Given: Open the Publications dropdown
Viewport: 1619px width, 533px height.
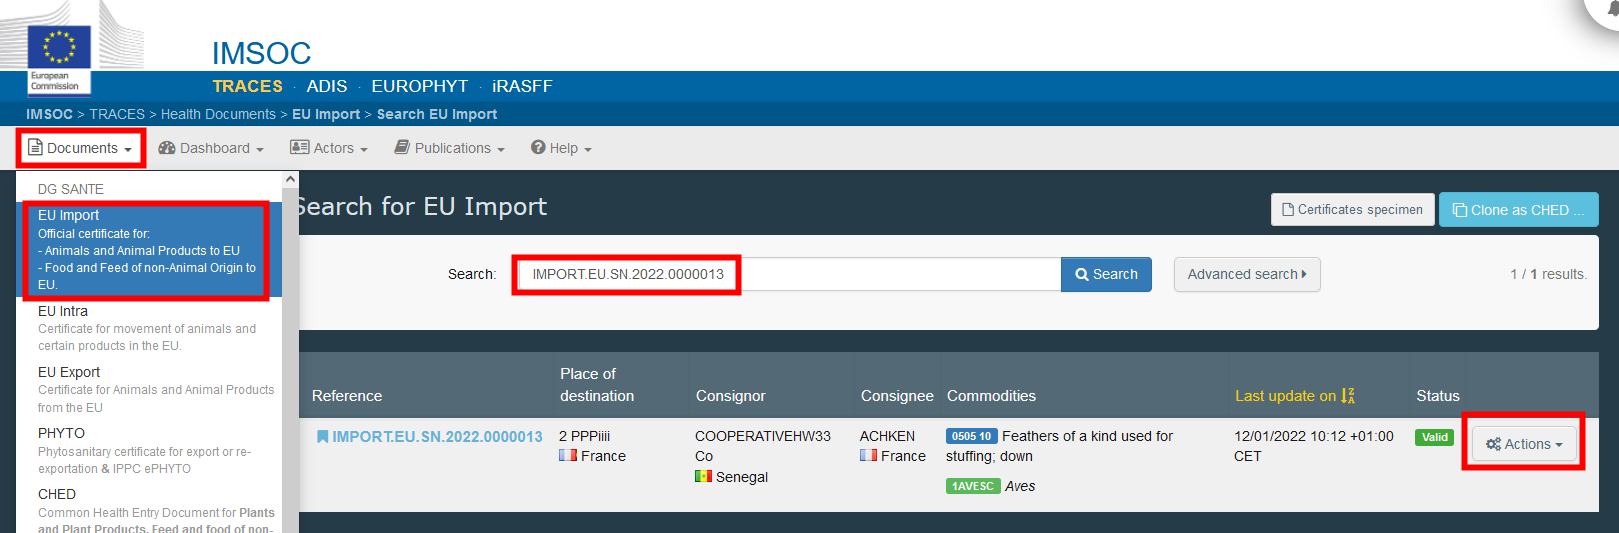Looking at the screenshot, I should pyautogui.click(x=449, y=148).
